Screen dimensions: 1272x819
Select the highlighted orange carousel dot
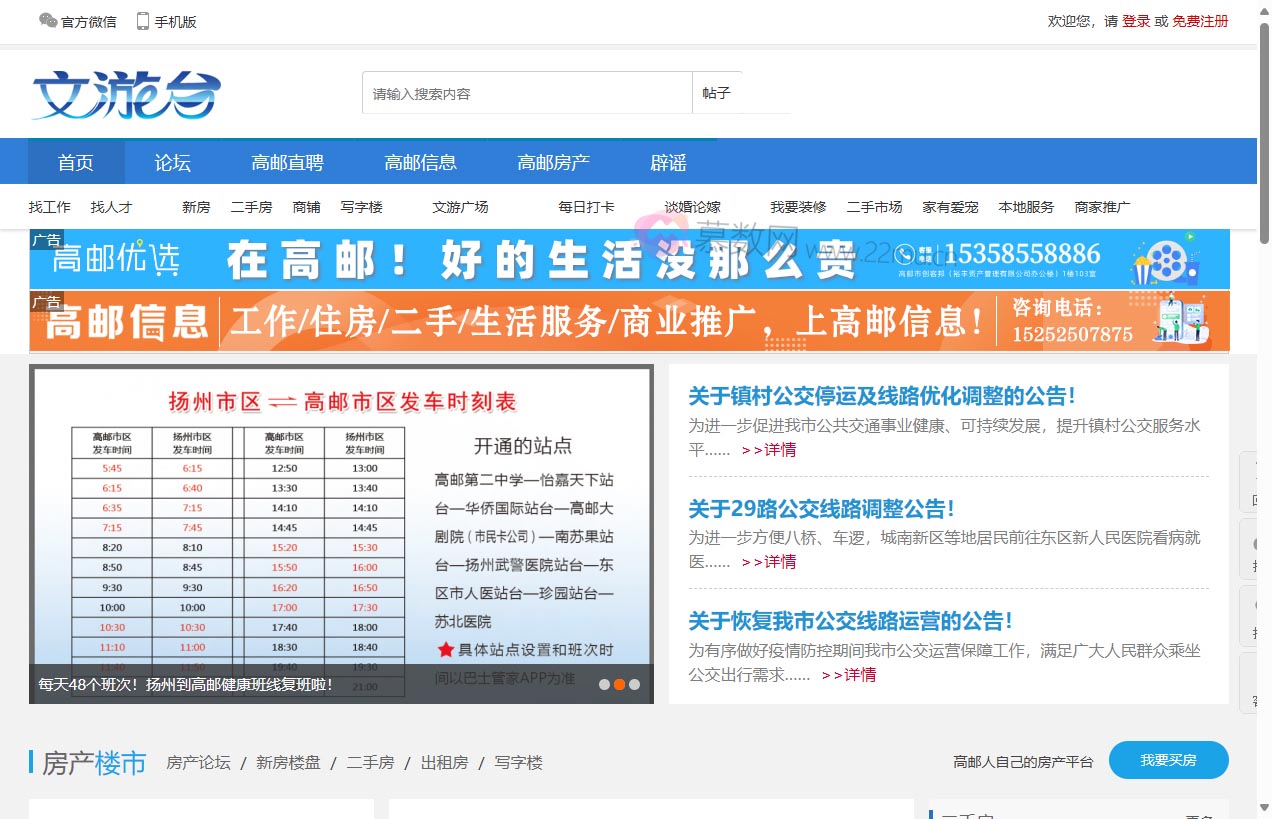(619, 685)
